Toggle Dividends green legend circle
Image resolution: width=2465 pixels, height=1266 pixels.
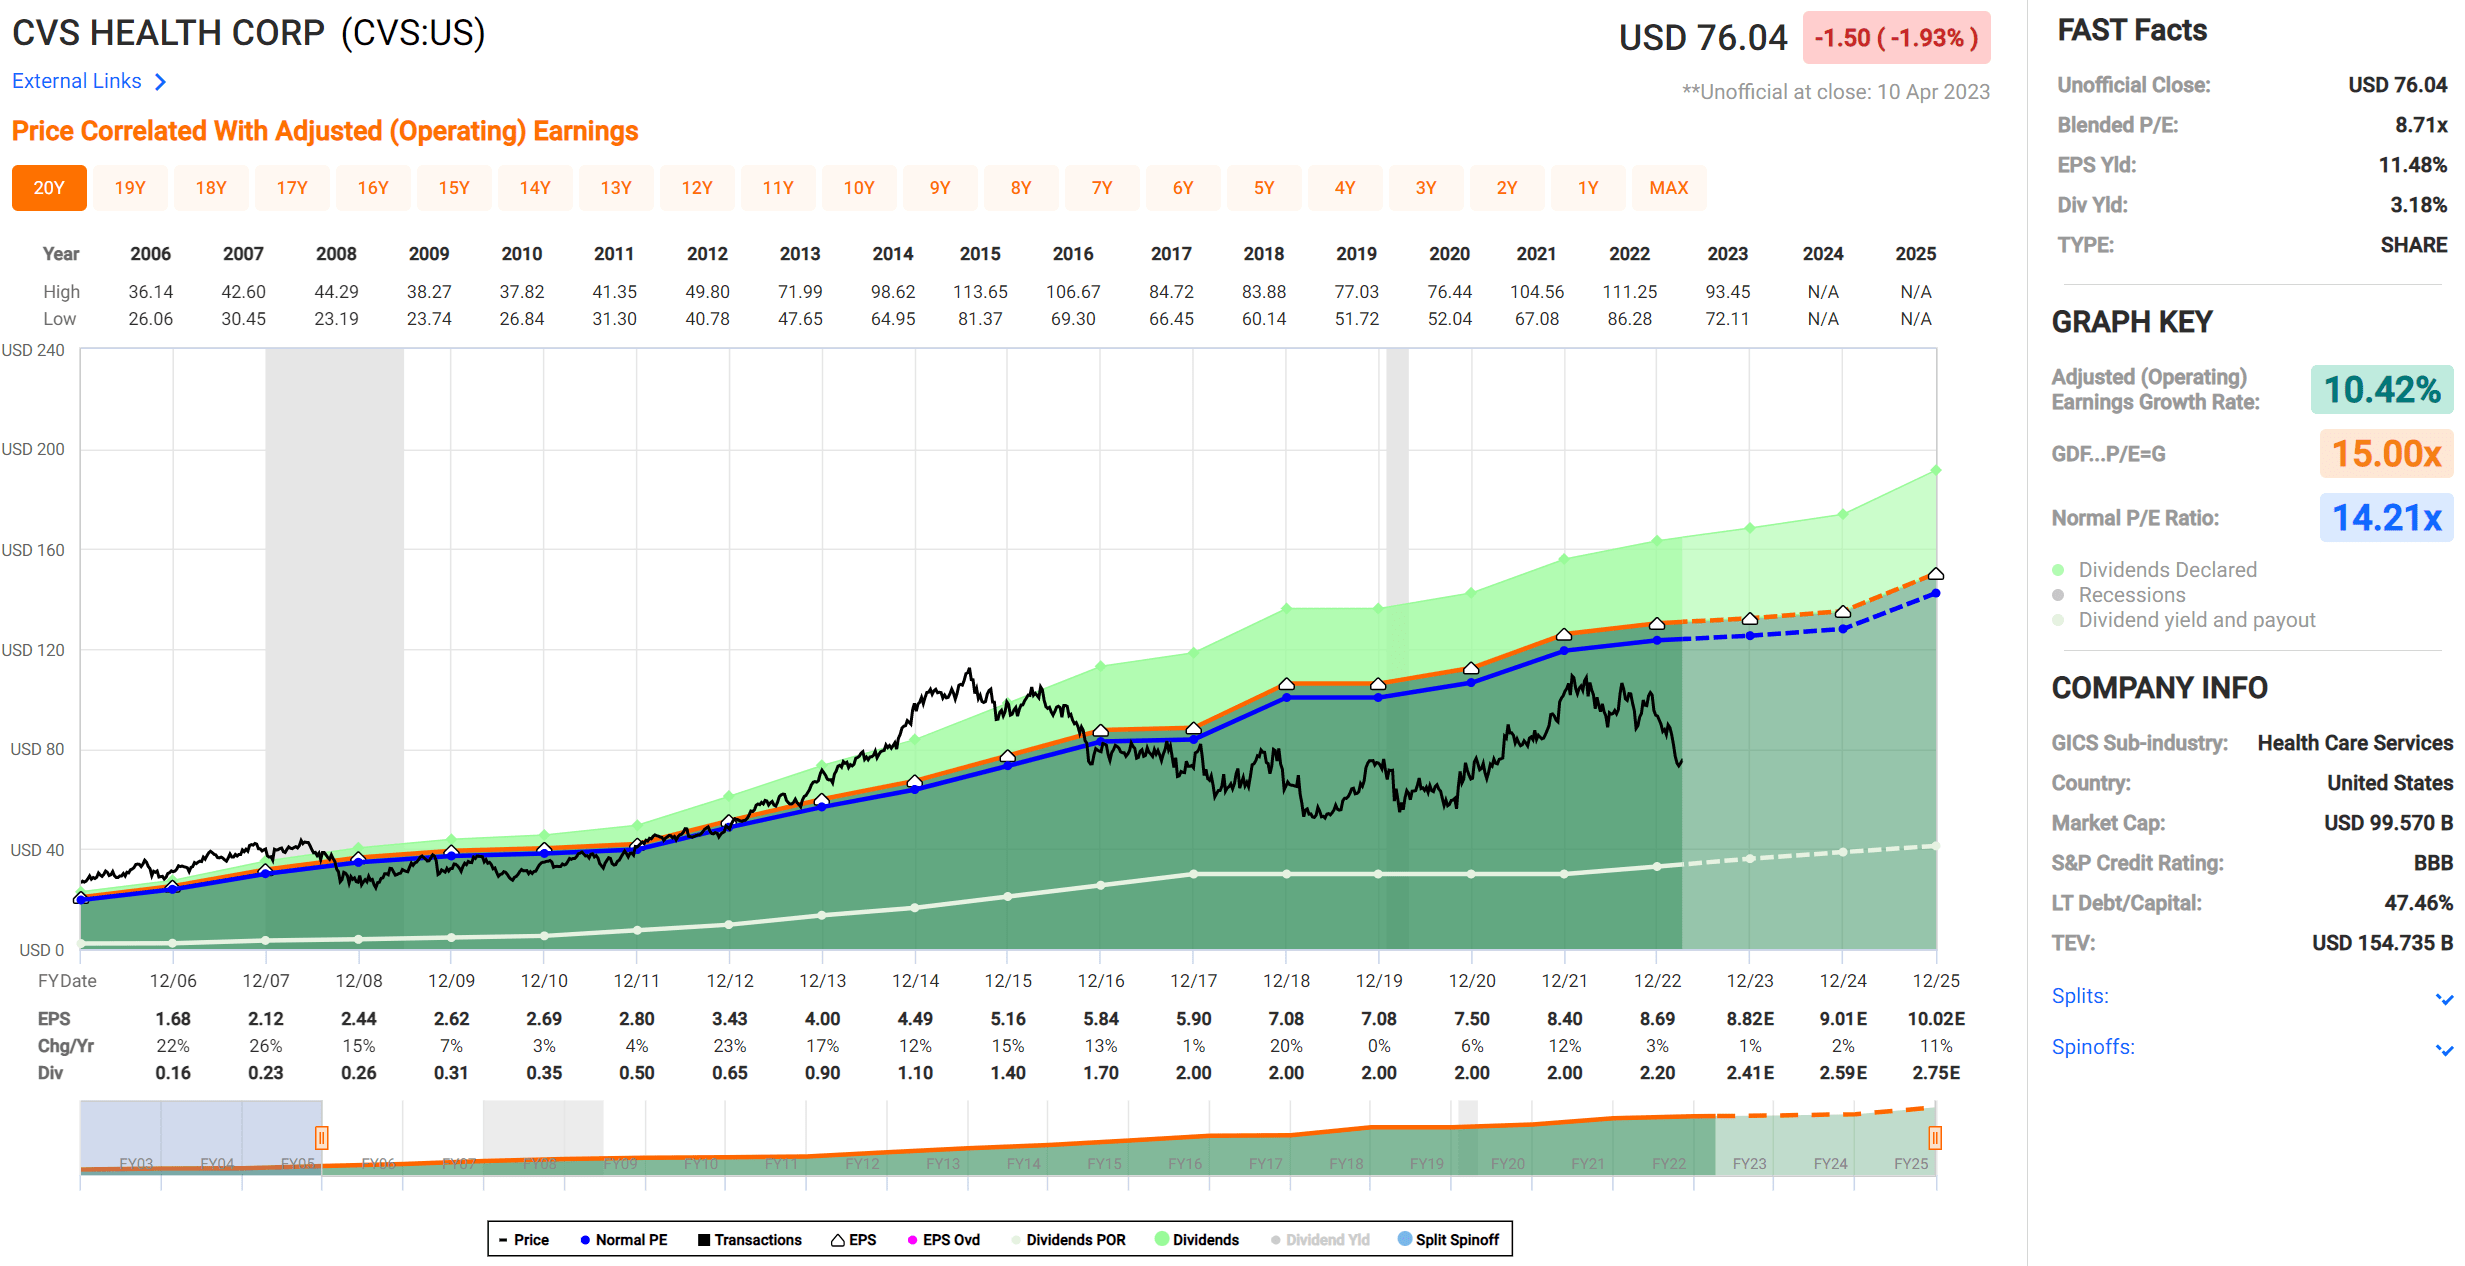[x=1162, y=1239]
